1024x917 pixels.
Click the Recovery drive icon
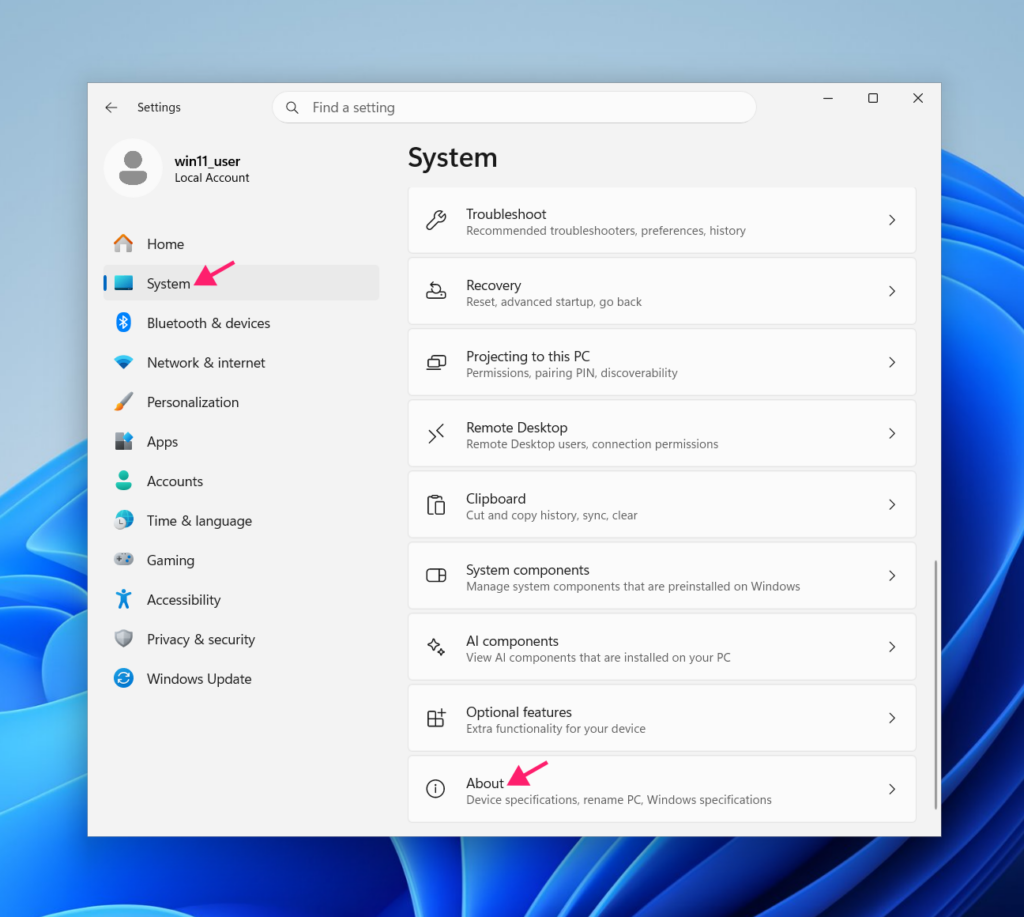[436, 291]
